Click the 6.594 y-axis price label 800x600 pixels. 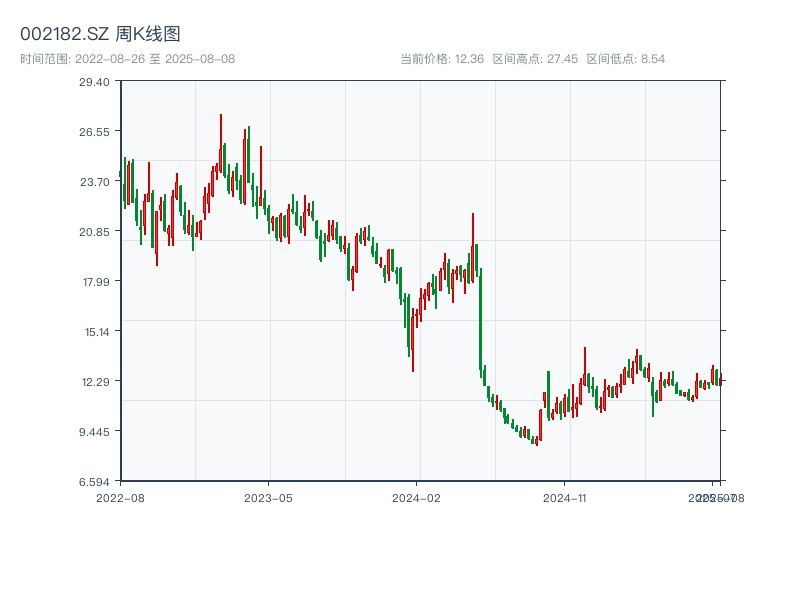pyautogui.click(x=94, y=481)
